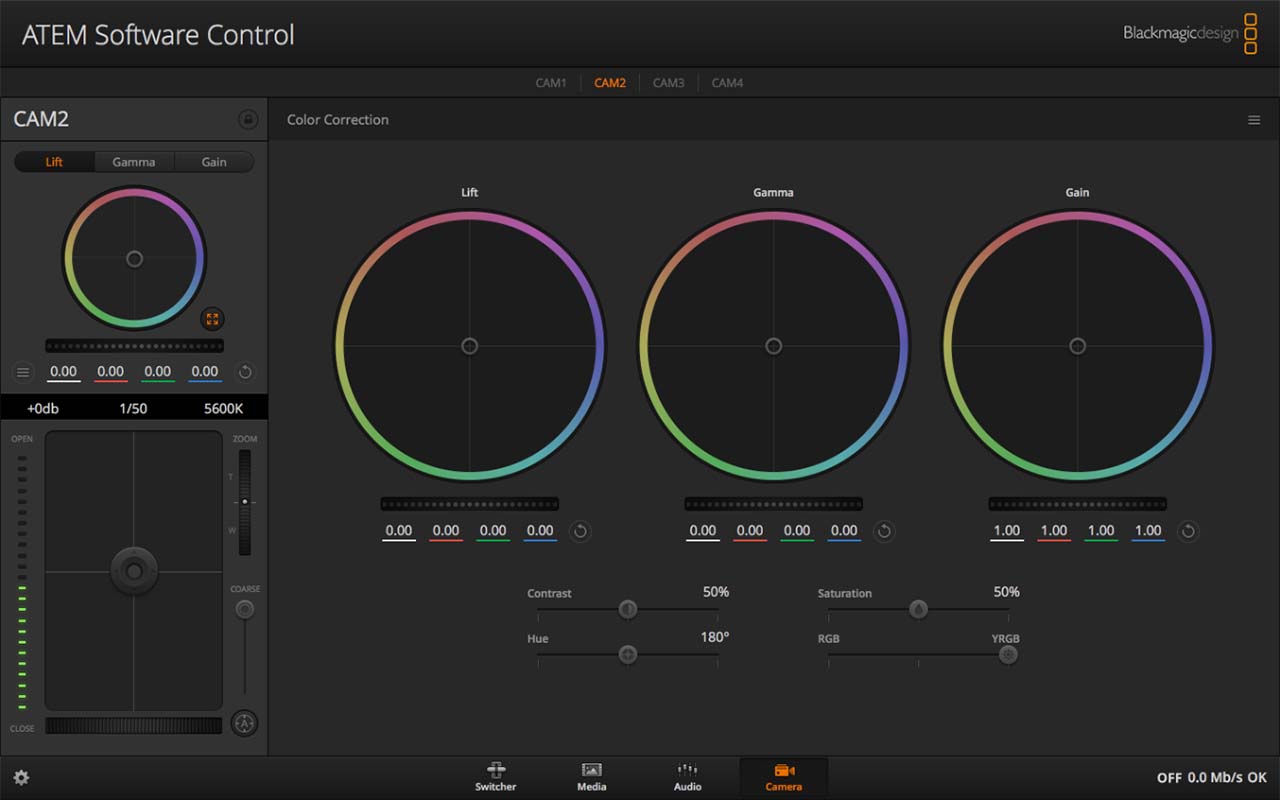
Task: Switch to the CAM3 tab
Action: [668, 83]
